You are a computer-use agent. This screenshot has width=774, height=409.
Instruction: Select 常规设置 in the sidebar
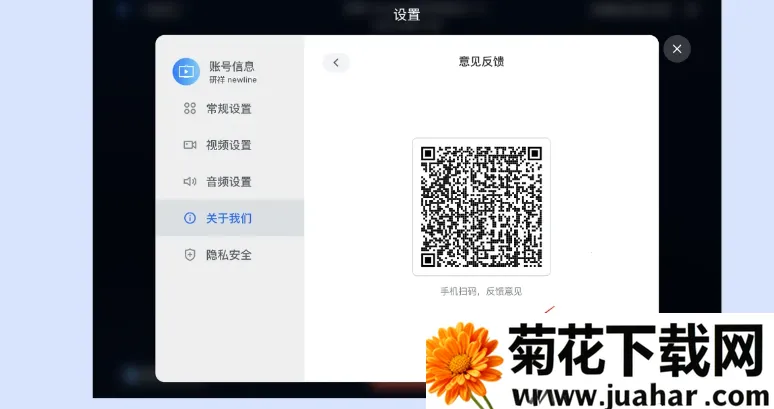(x=229, y=109)
